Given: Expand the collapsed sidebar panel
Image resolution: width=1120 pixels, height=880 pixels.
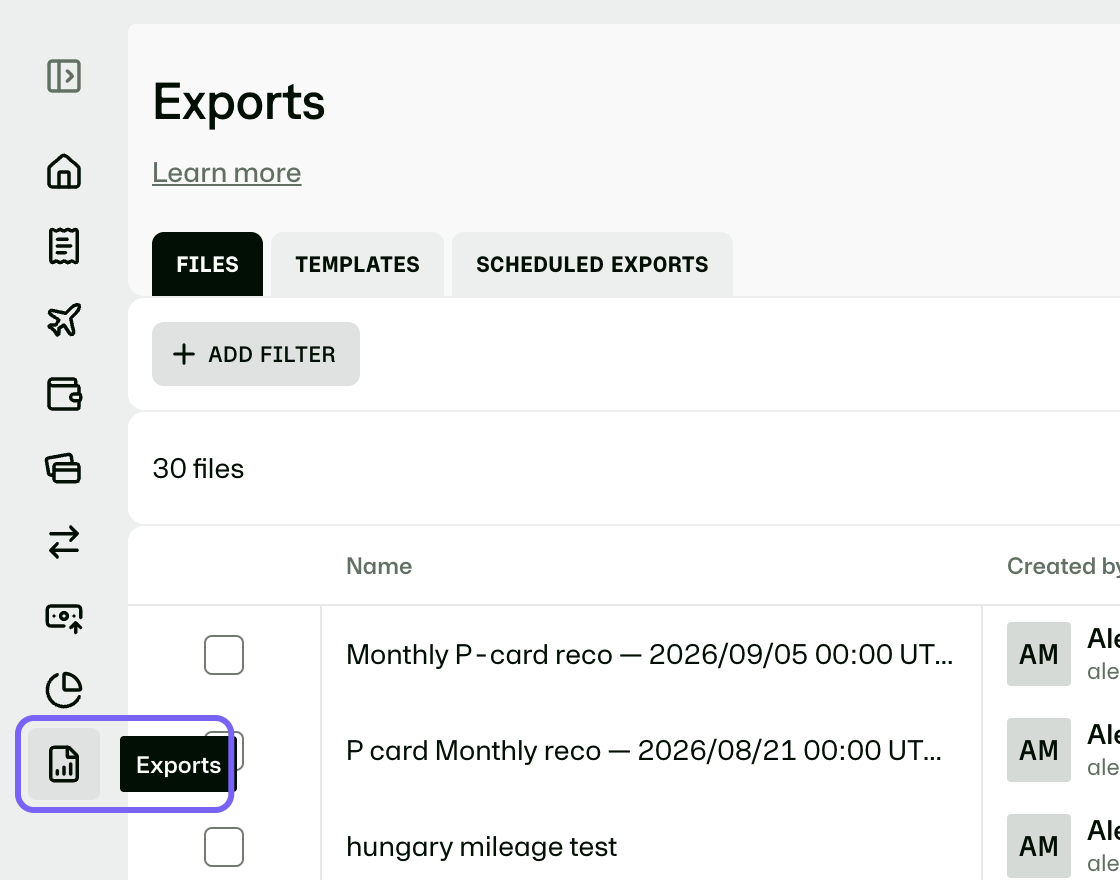Looking at the screenshot, I should point(64,76).
